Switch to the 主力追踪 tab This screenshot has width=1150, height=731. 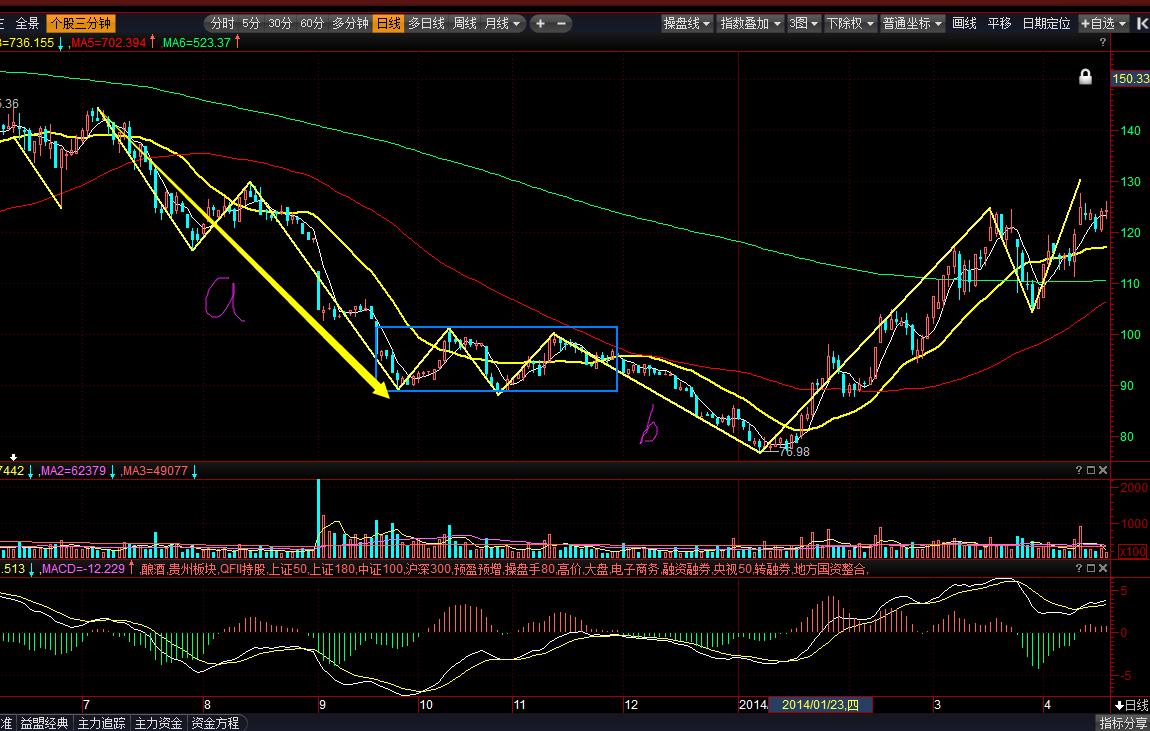(x=100, y=723)
